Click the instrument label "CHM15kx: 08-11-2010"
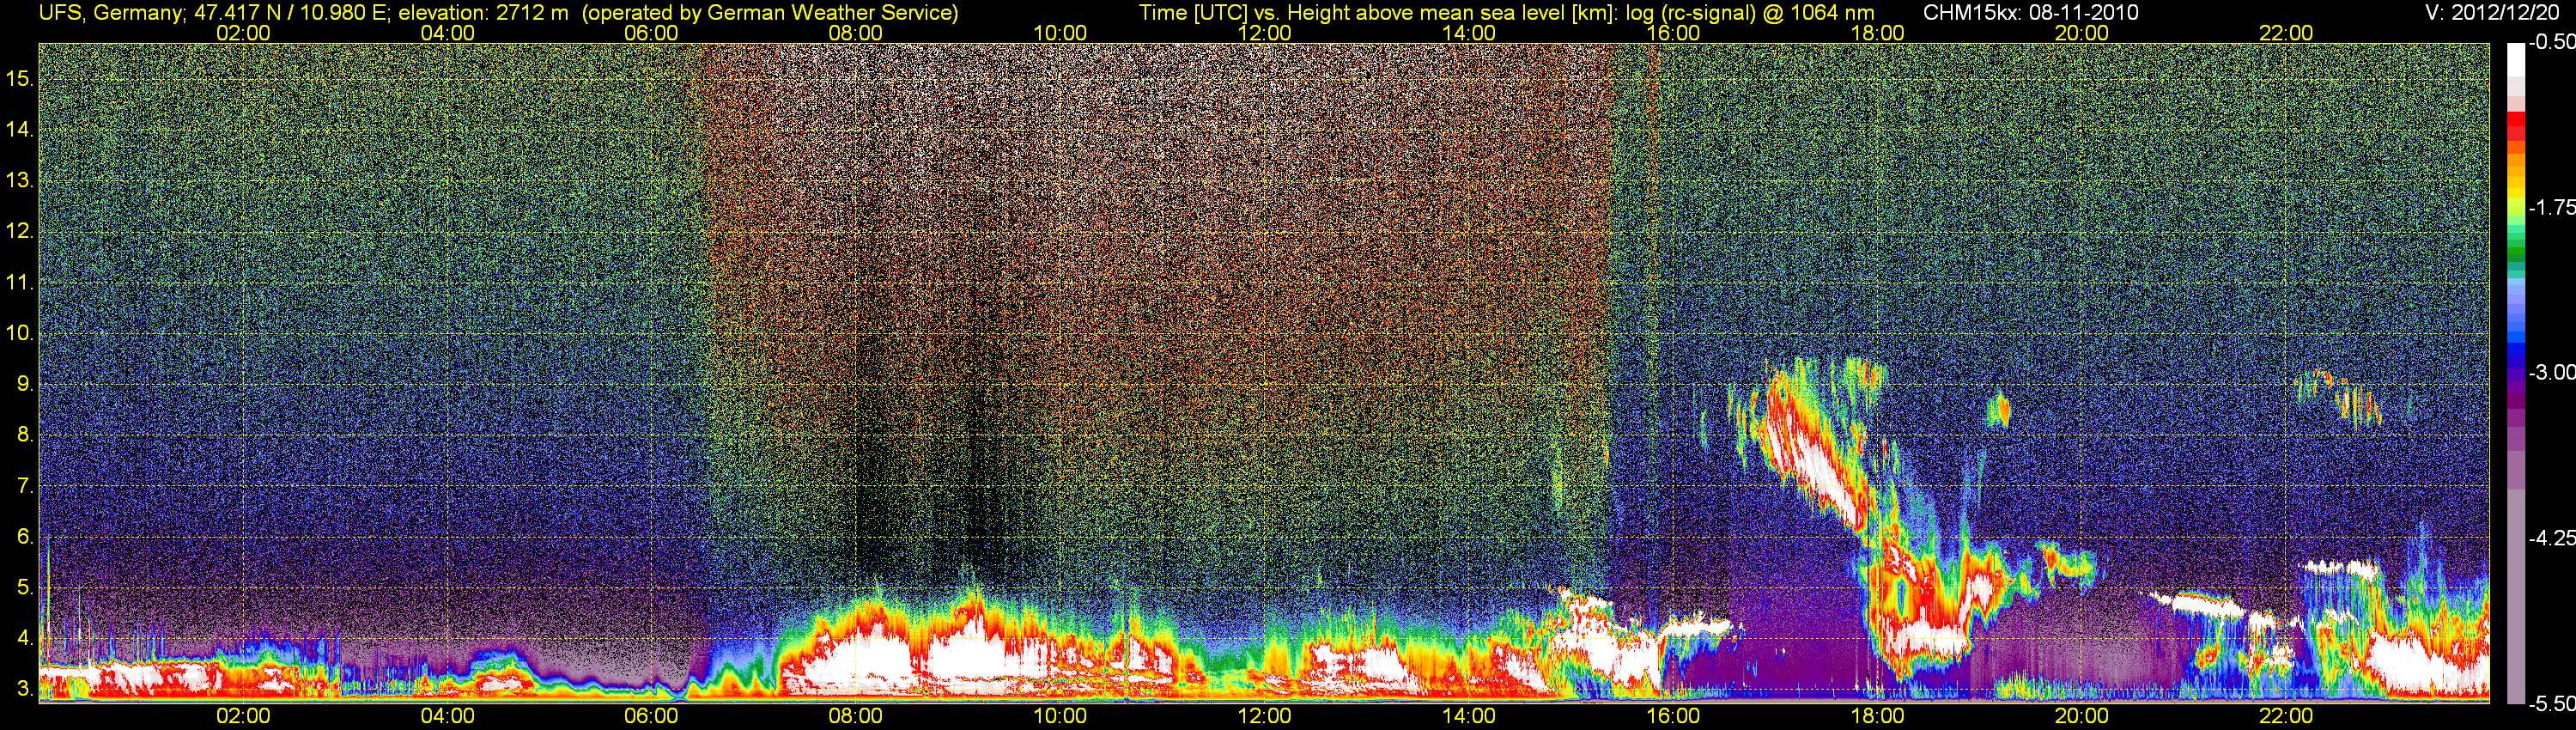2576x730 pixels. point(2031,12)
